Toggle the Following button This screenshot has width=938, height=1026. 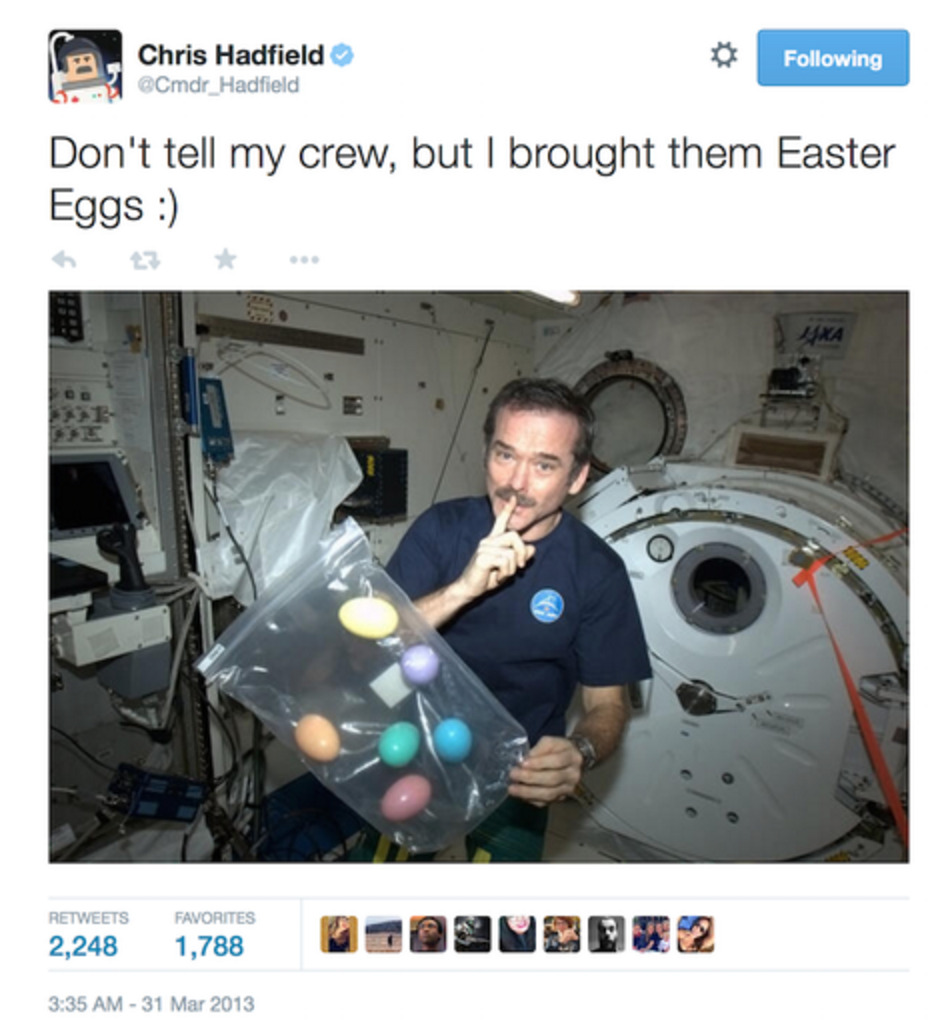[x=833, y=58]
